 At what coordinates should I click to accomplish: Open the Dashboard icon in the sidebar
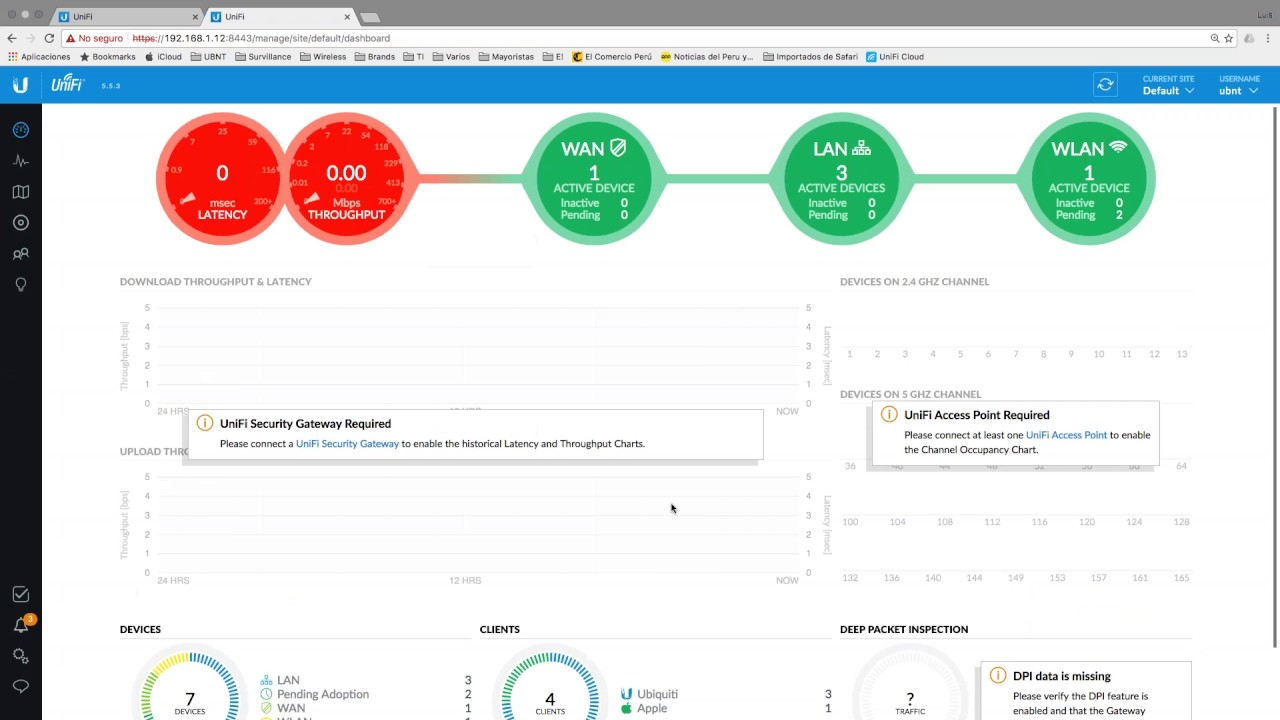(x=20, y=130)
